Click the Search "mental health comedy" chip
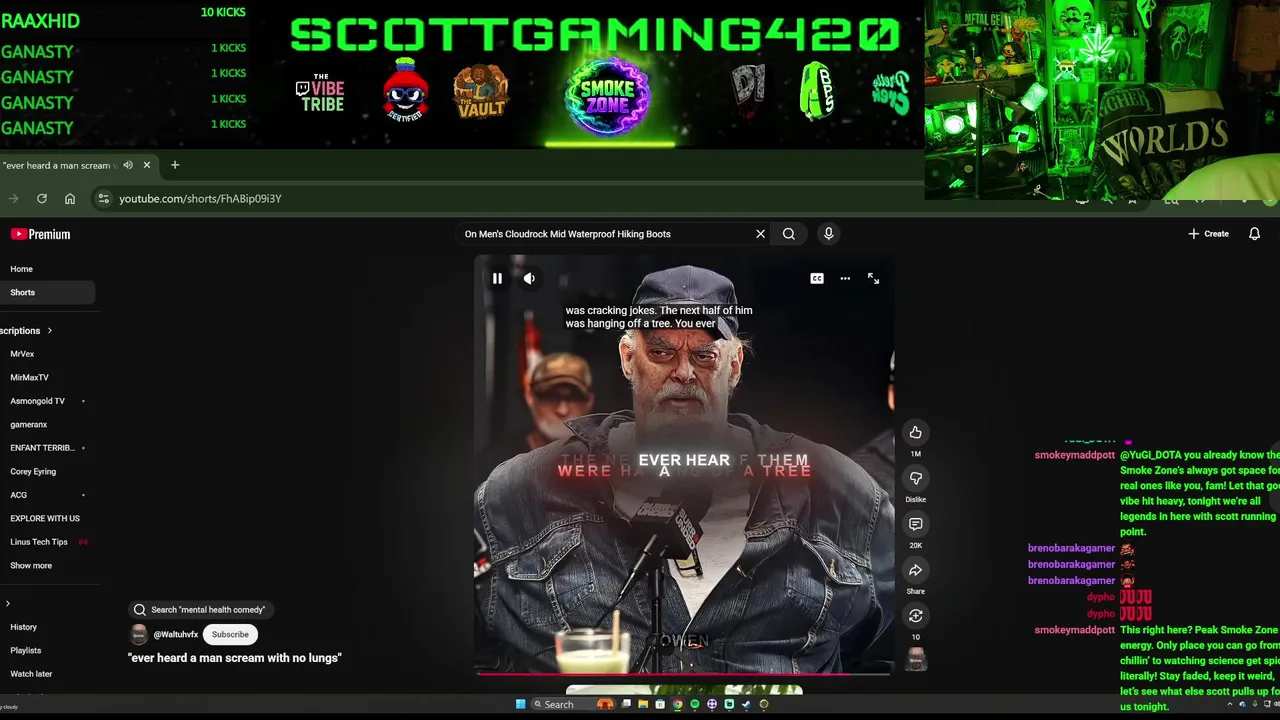The width and height of the screenshot is (1280, 720). point(200,610)
